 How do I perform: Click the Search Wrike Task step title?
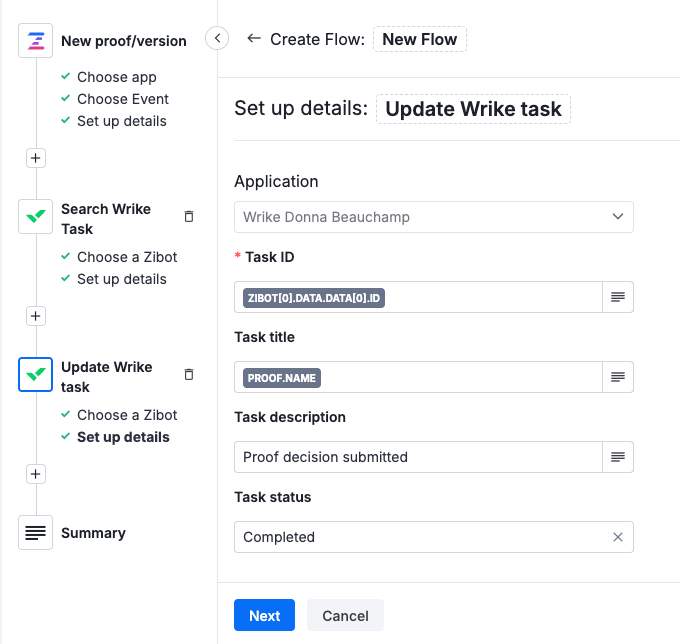point(106,219)
